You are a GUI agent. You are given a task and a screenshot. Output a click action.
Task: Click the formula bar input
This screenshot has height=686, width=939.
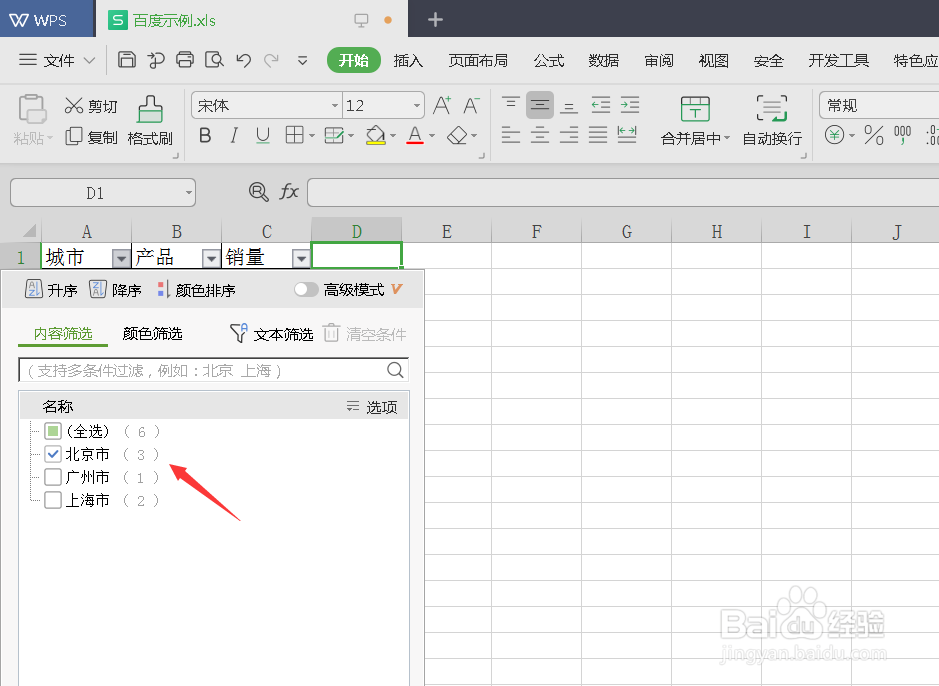[623, 192]
